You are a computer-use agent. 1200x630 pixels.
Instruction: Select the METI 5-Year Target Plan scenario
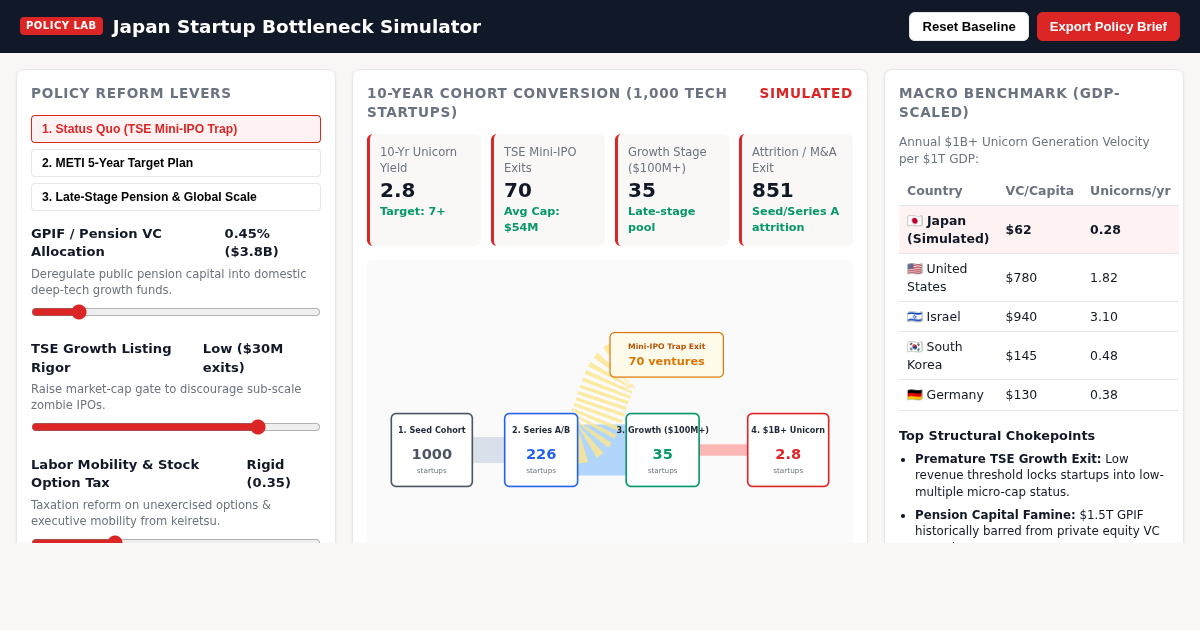176,163
